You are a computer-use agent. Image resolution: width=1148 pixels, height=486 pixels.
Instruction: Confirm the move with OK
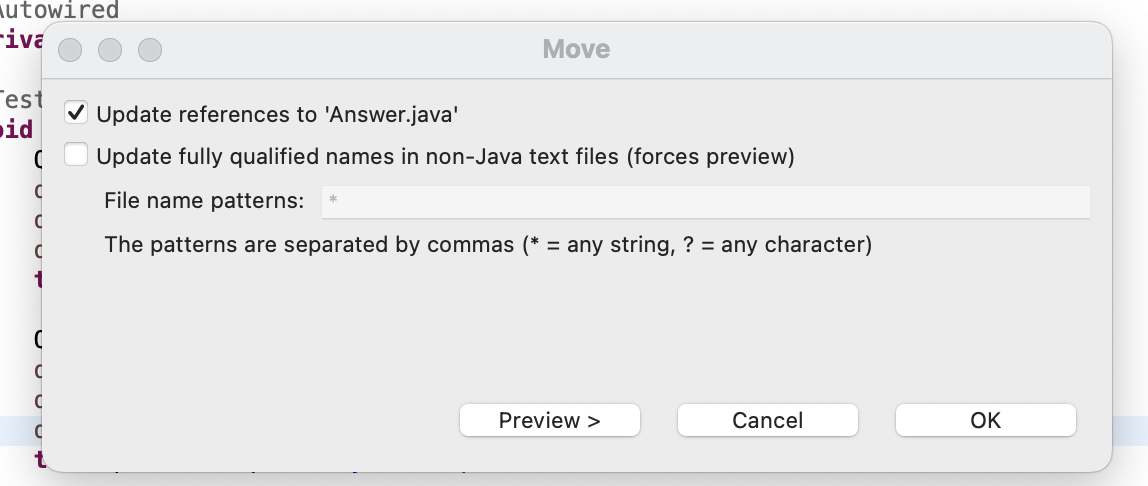click(x=985, y=420)
